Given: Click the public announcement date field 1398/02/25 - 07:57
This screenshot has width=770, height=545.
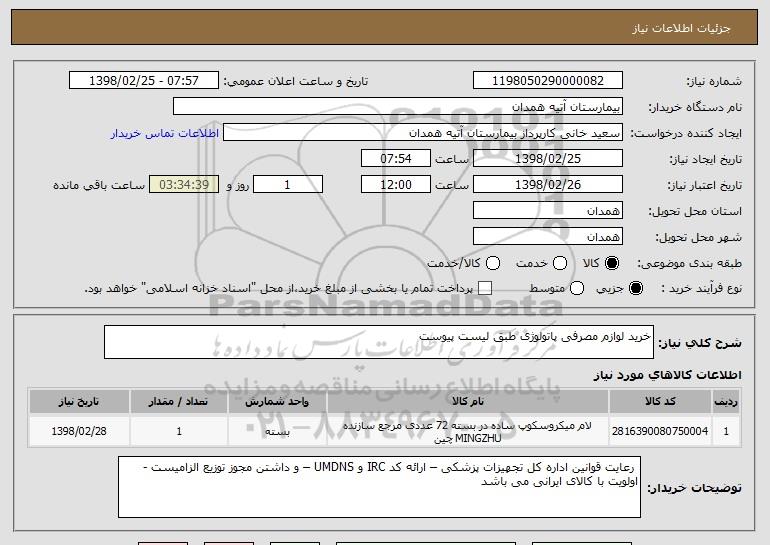Looking at the screenshot, I should pos(144,81).
